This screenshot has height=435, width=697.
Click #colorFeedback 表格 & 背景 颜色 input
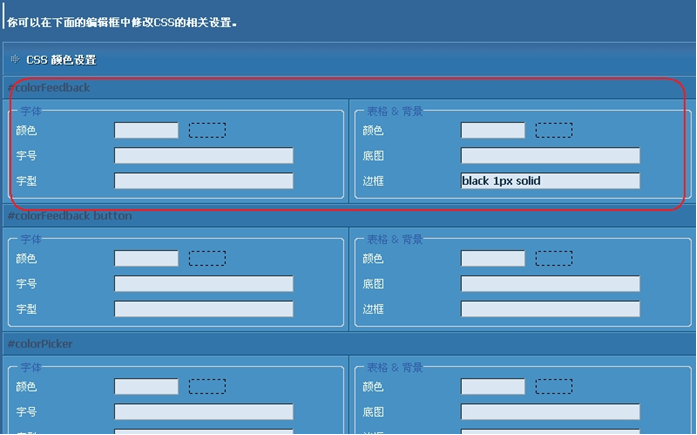[x=493, y=130]
